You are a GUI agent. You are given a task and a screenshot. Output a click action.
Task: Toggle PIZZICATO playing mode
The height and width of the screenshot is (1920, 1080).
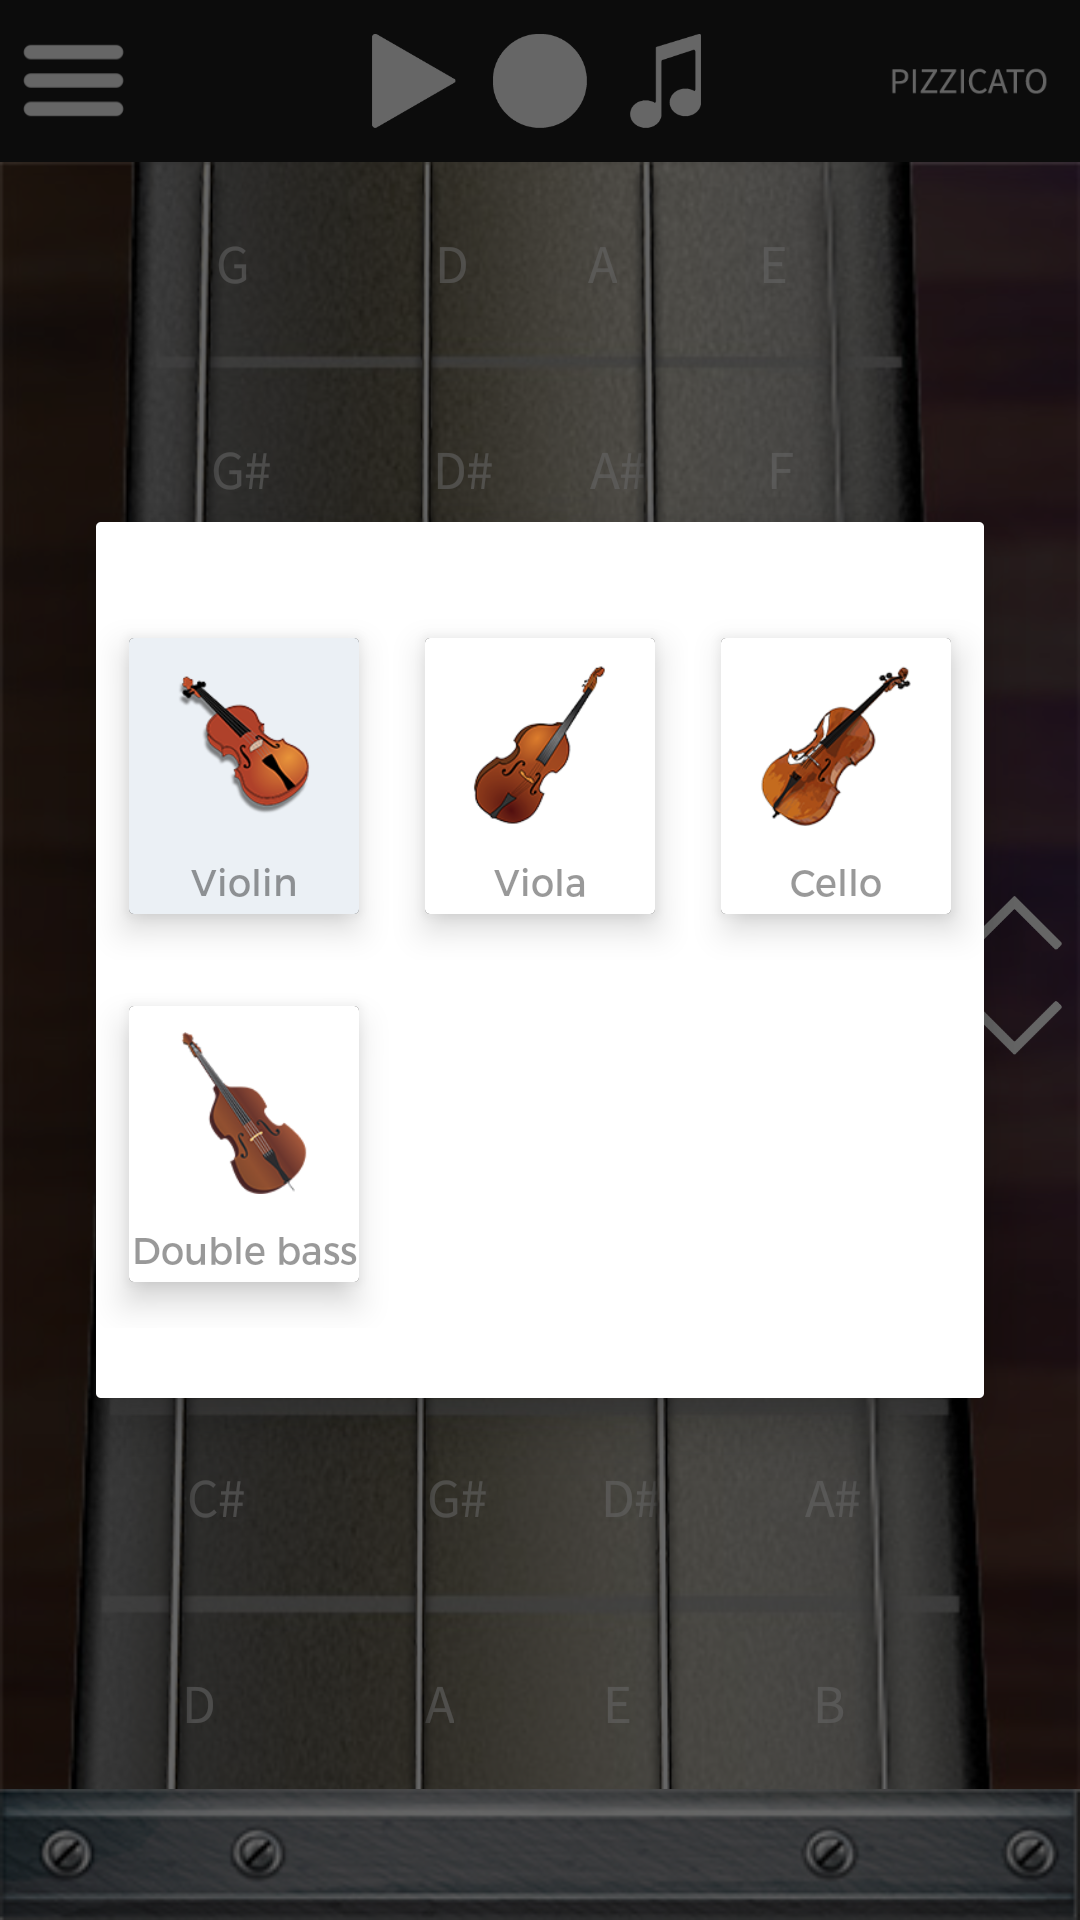click(968, 81)
